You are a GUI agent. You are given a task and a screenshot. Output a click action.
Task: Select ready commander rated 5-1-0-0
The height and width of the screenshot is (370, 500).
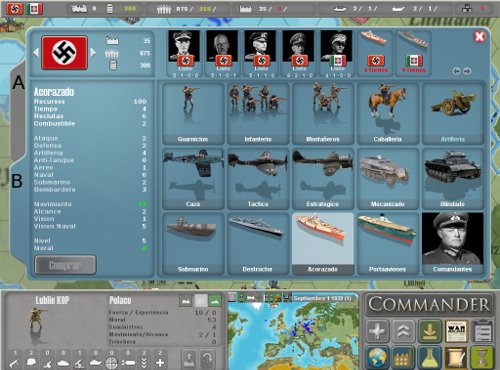(x=185, y=54)
